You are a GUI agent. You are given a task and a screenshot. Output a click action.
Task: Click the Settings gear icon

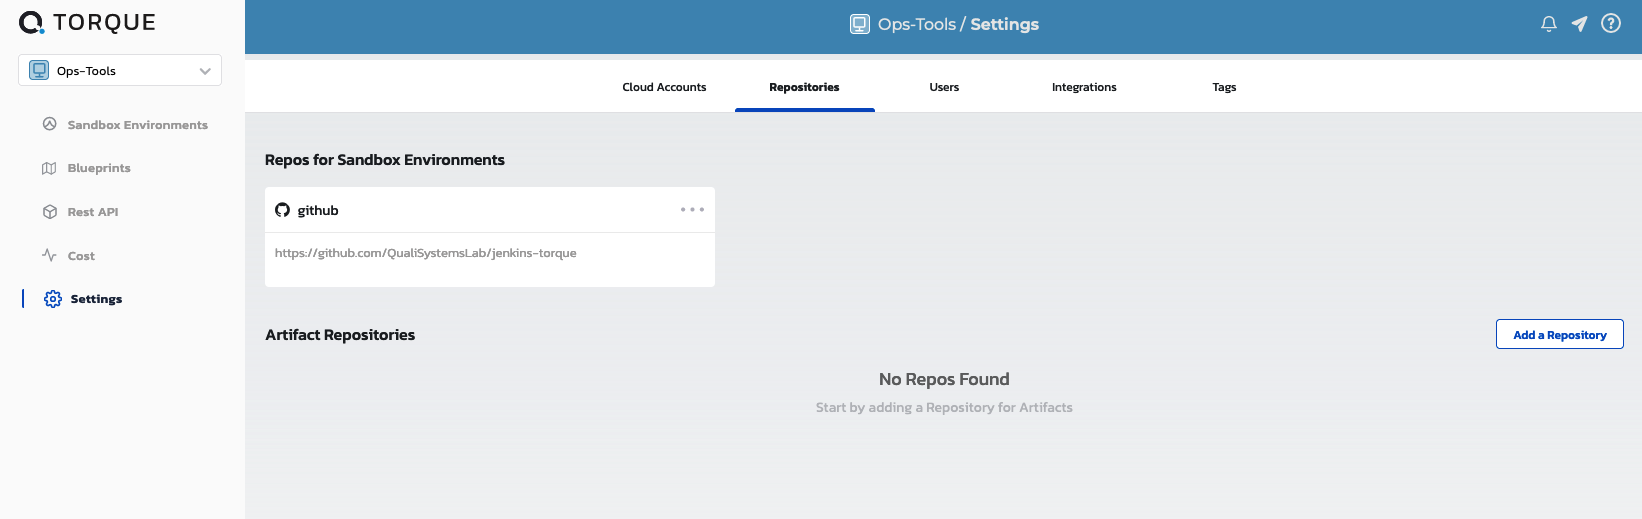coord(53,299)
